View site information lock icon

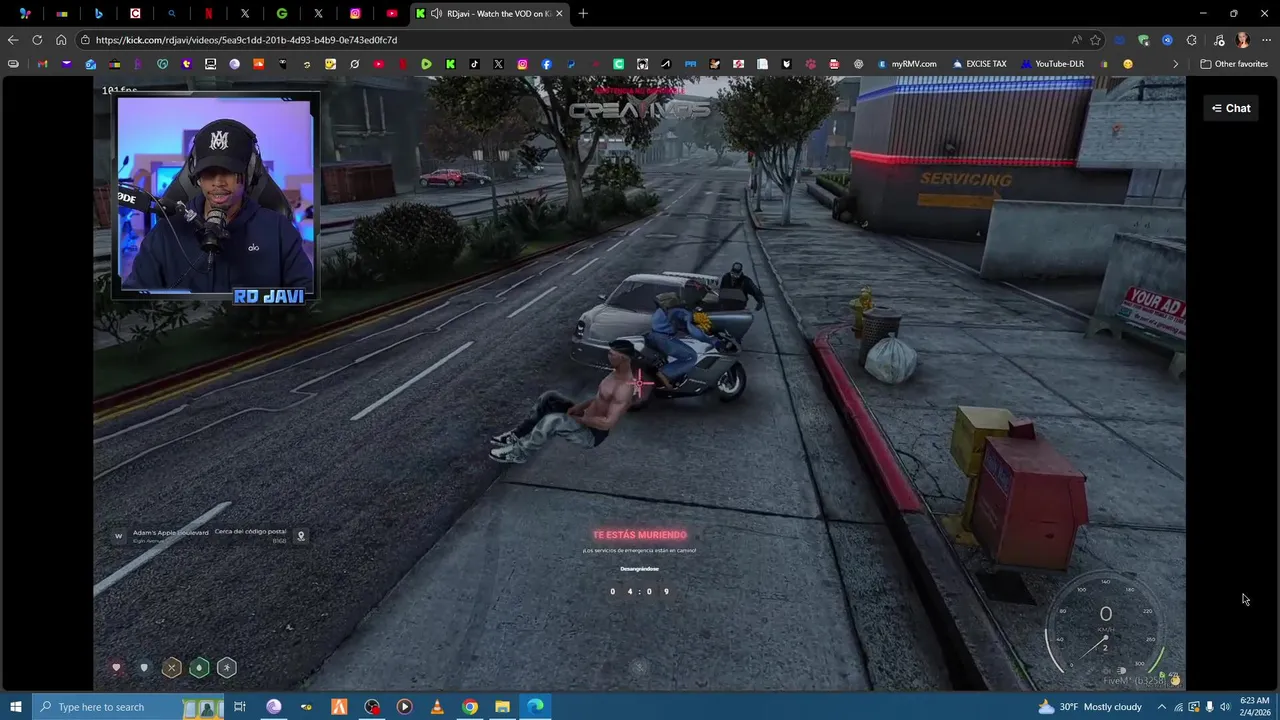86,40
